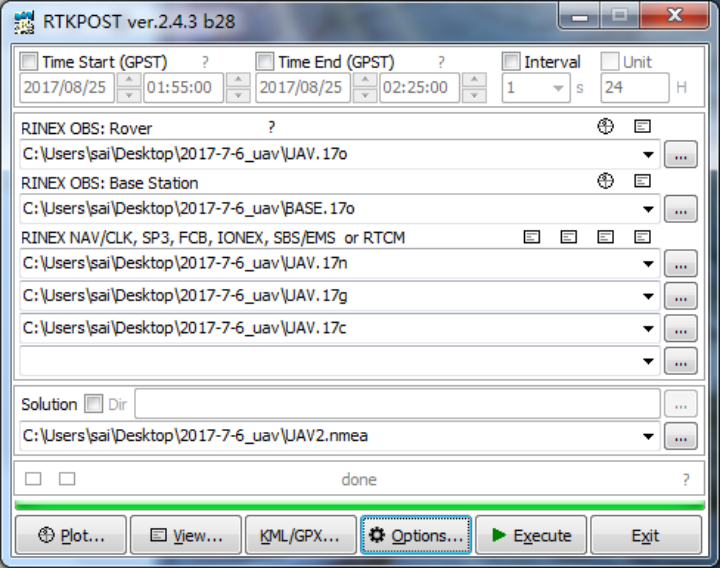
Task: Browse for the empty navigation file slot
Action: coord(681,361)
